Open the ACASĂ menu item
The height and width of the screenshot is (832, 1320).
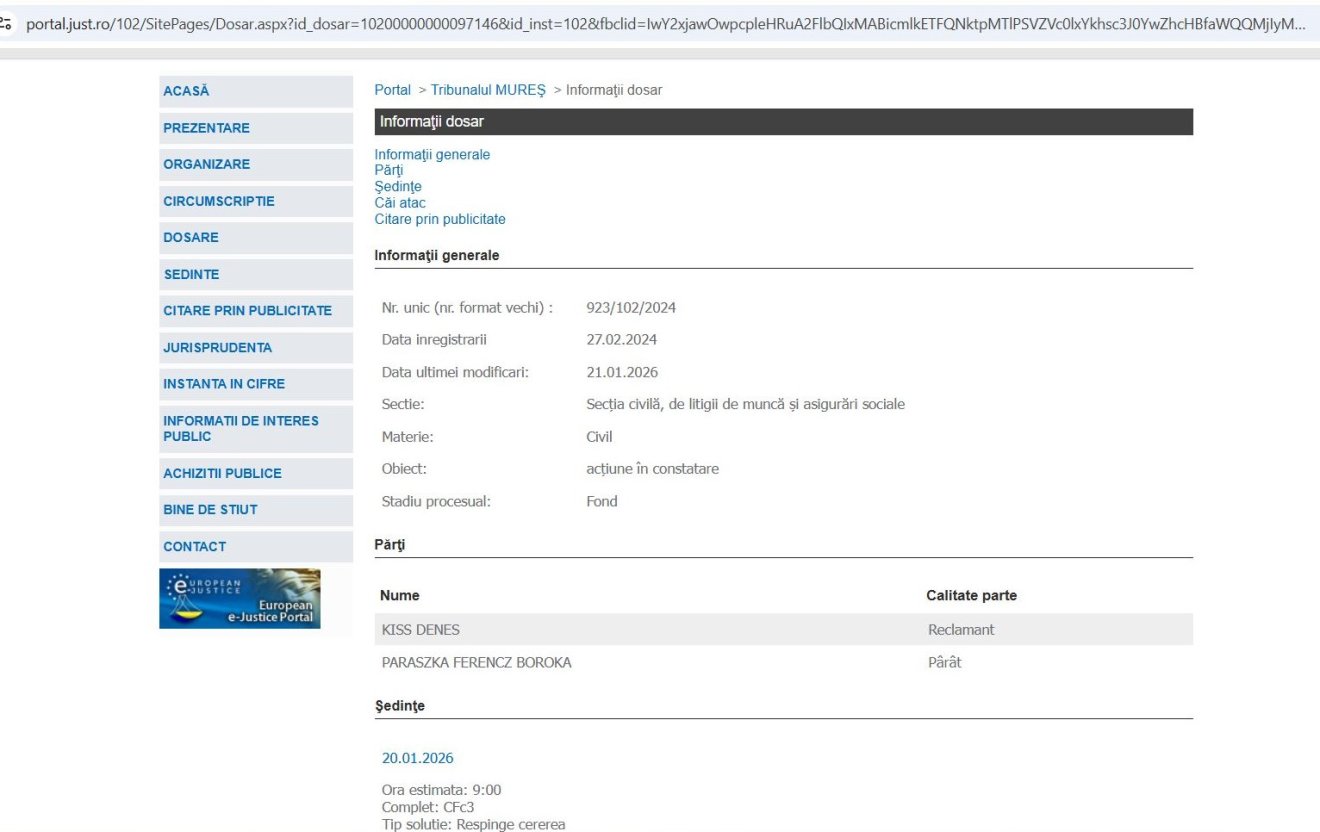tap(187, 91)
